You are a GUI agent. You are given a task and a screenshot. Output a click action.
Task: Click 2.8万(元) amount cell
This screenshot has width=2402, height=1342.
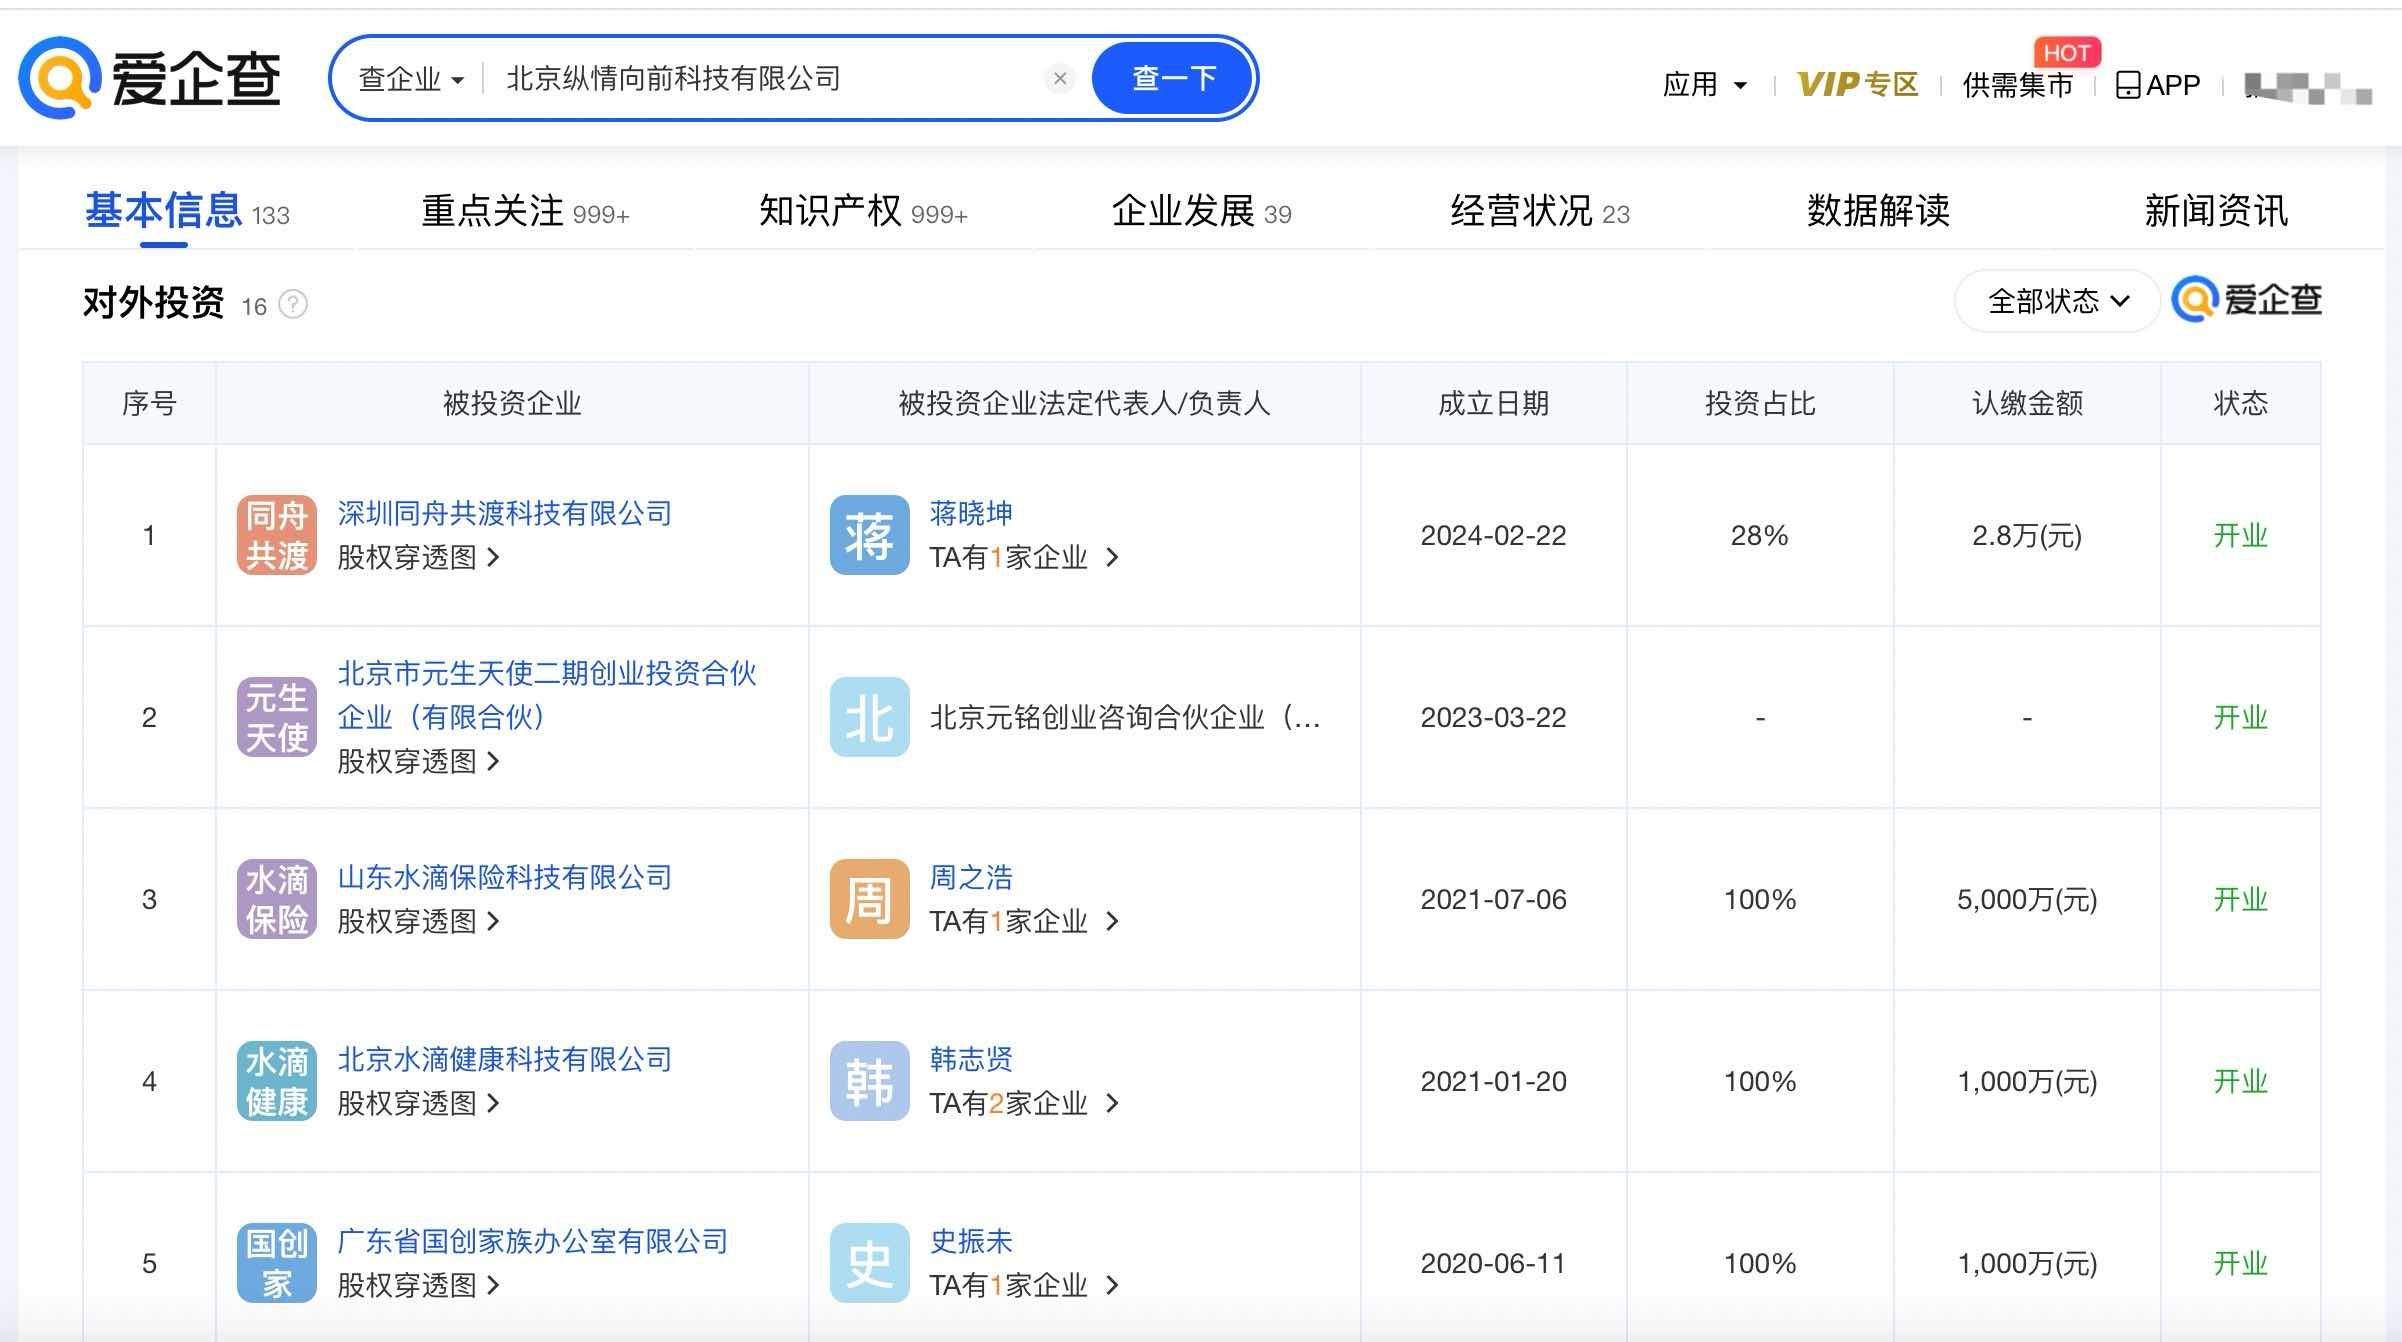[2027, 535]
